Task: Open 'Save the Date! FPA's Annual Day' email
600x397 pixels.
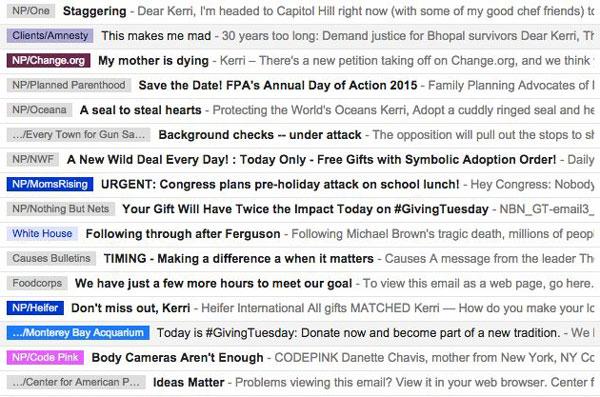Action: tap(278, 85)
